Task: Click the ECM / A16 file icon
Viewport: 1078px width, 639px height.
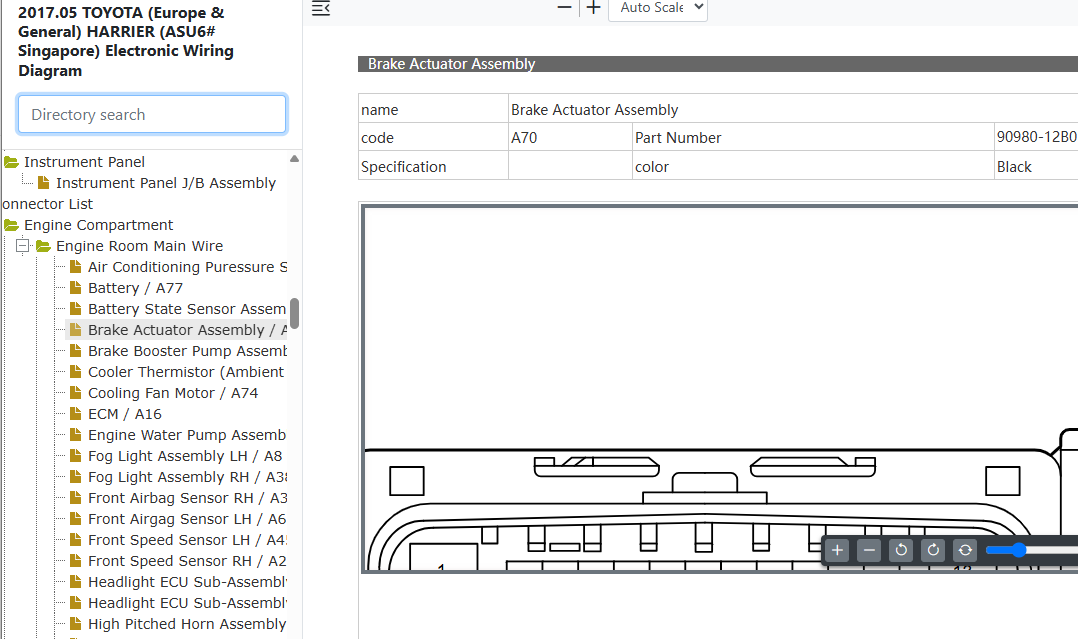Action: [76, 414]
